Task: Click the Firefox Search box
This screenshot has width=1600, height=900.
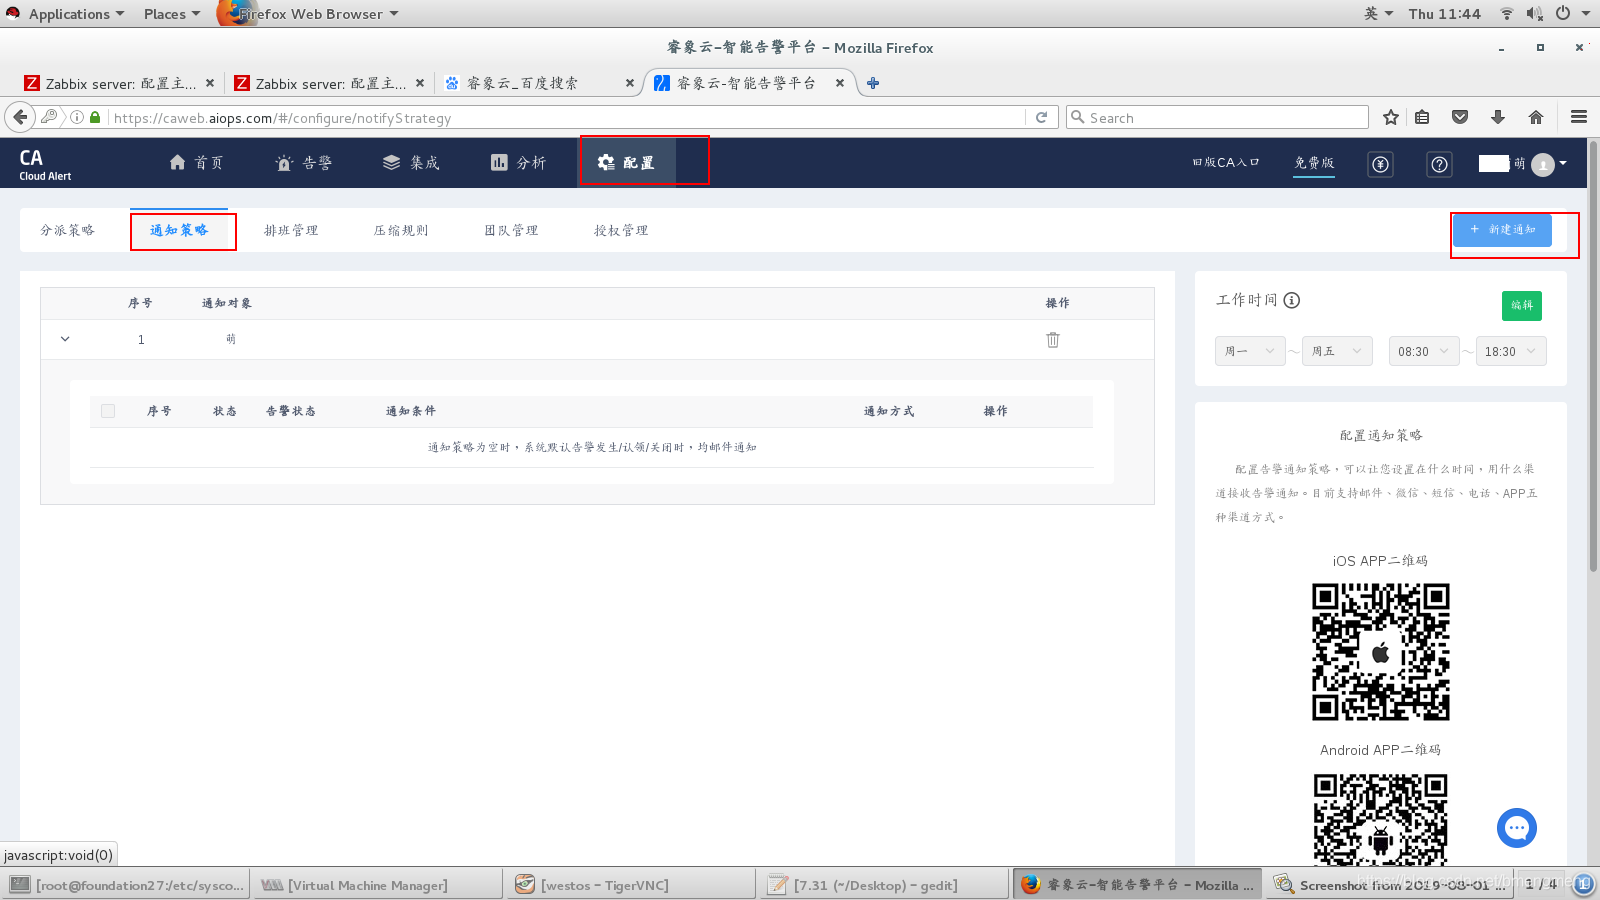Action: click(1217, 117)
